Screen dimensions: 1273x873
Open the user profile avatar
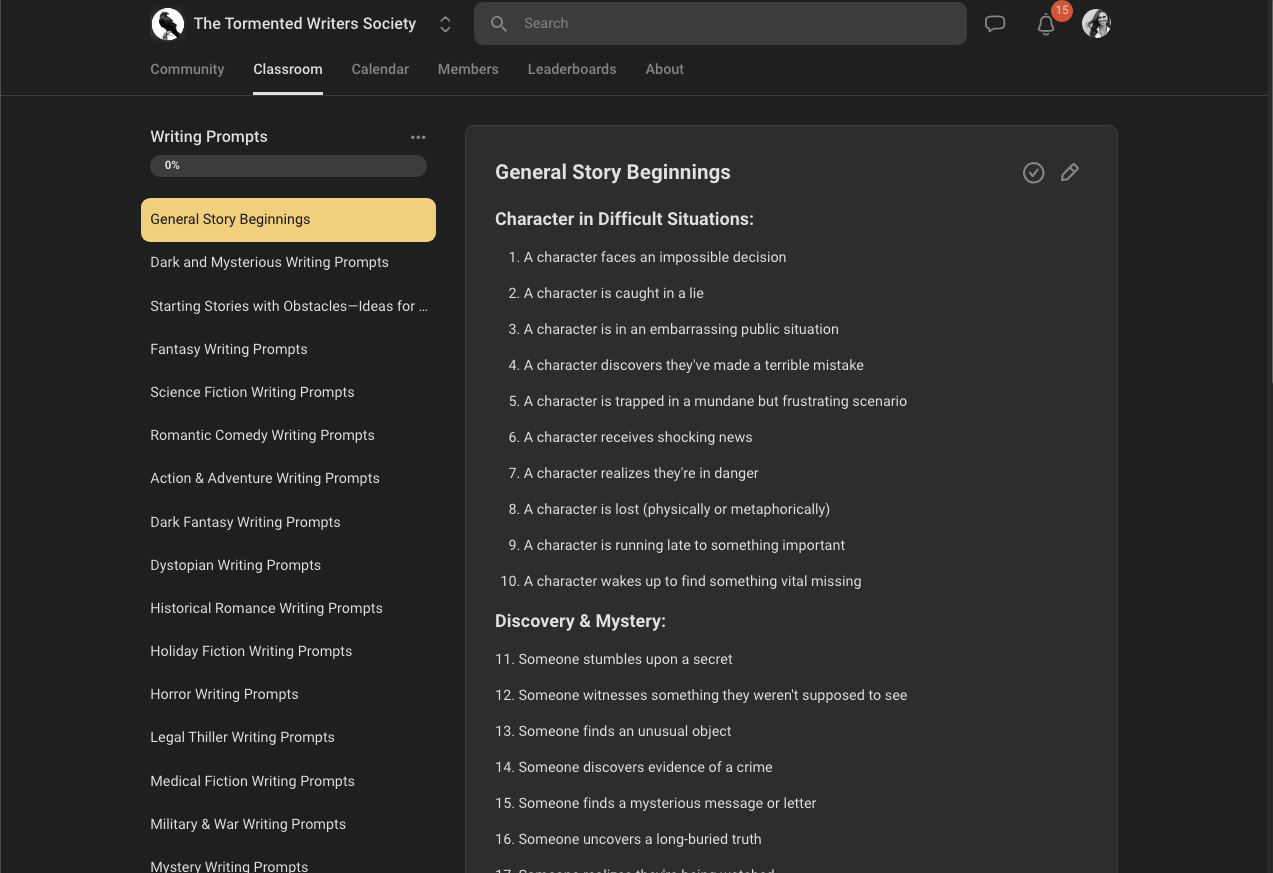(1096, 24)
